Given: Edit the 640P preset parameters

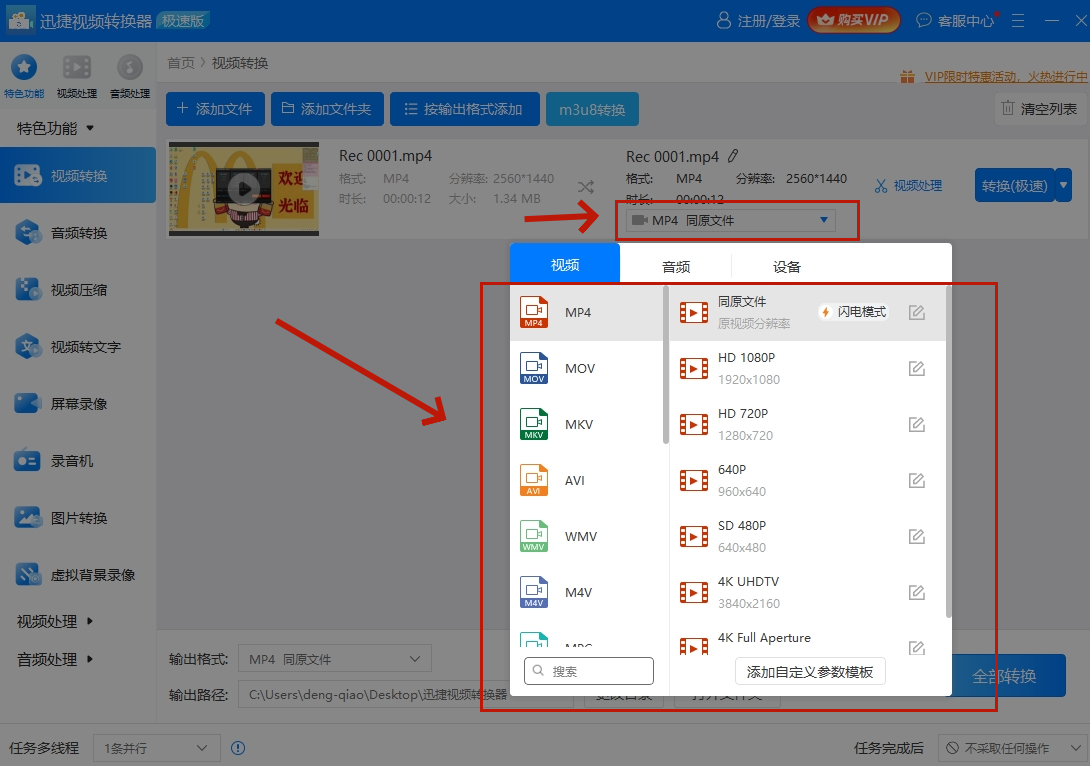Looking at the screenshot, I should tap(917, 480).
